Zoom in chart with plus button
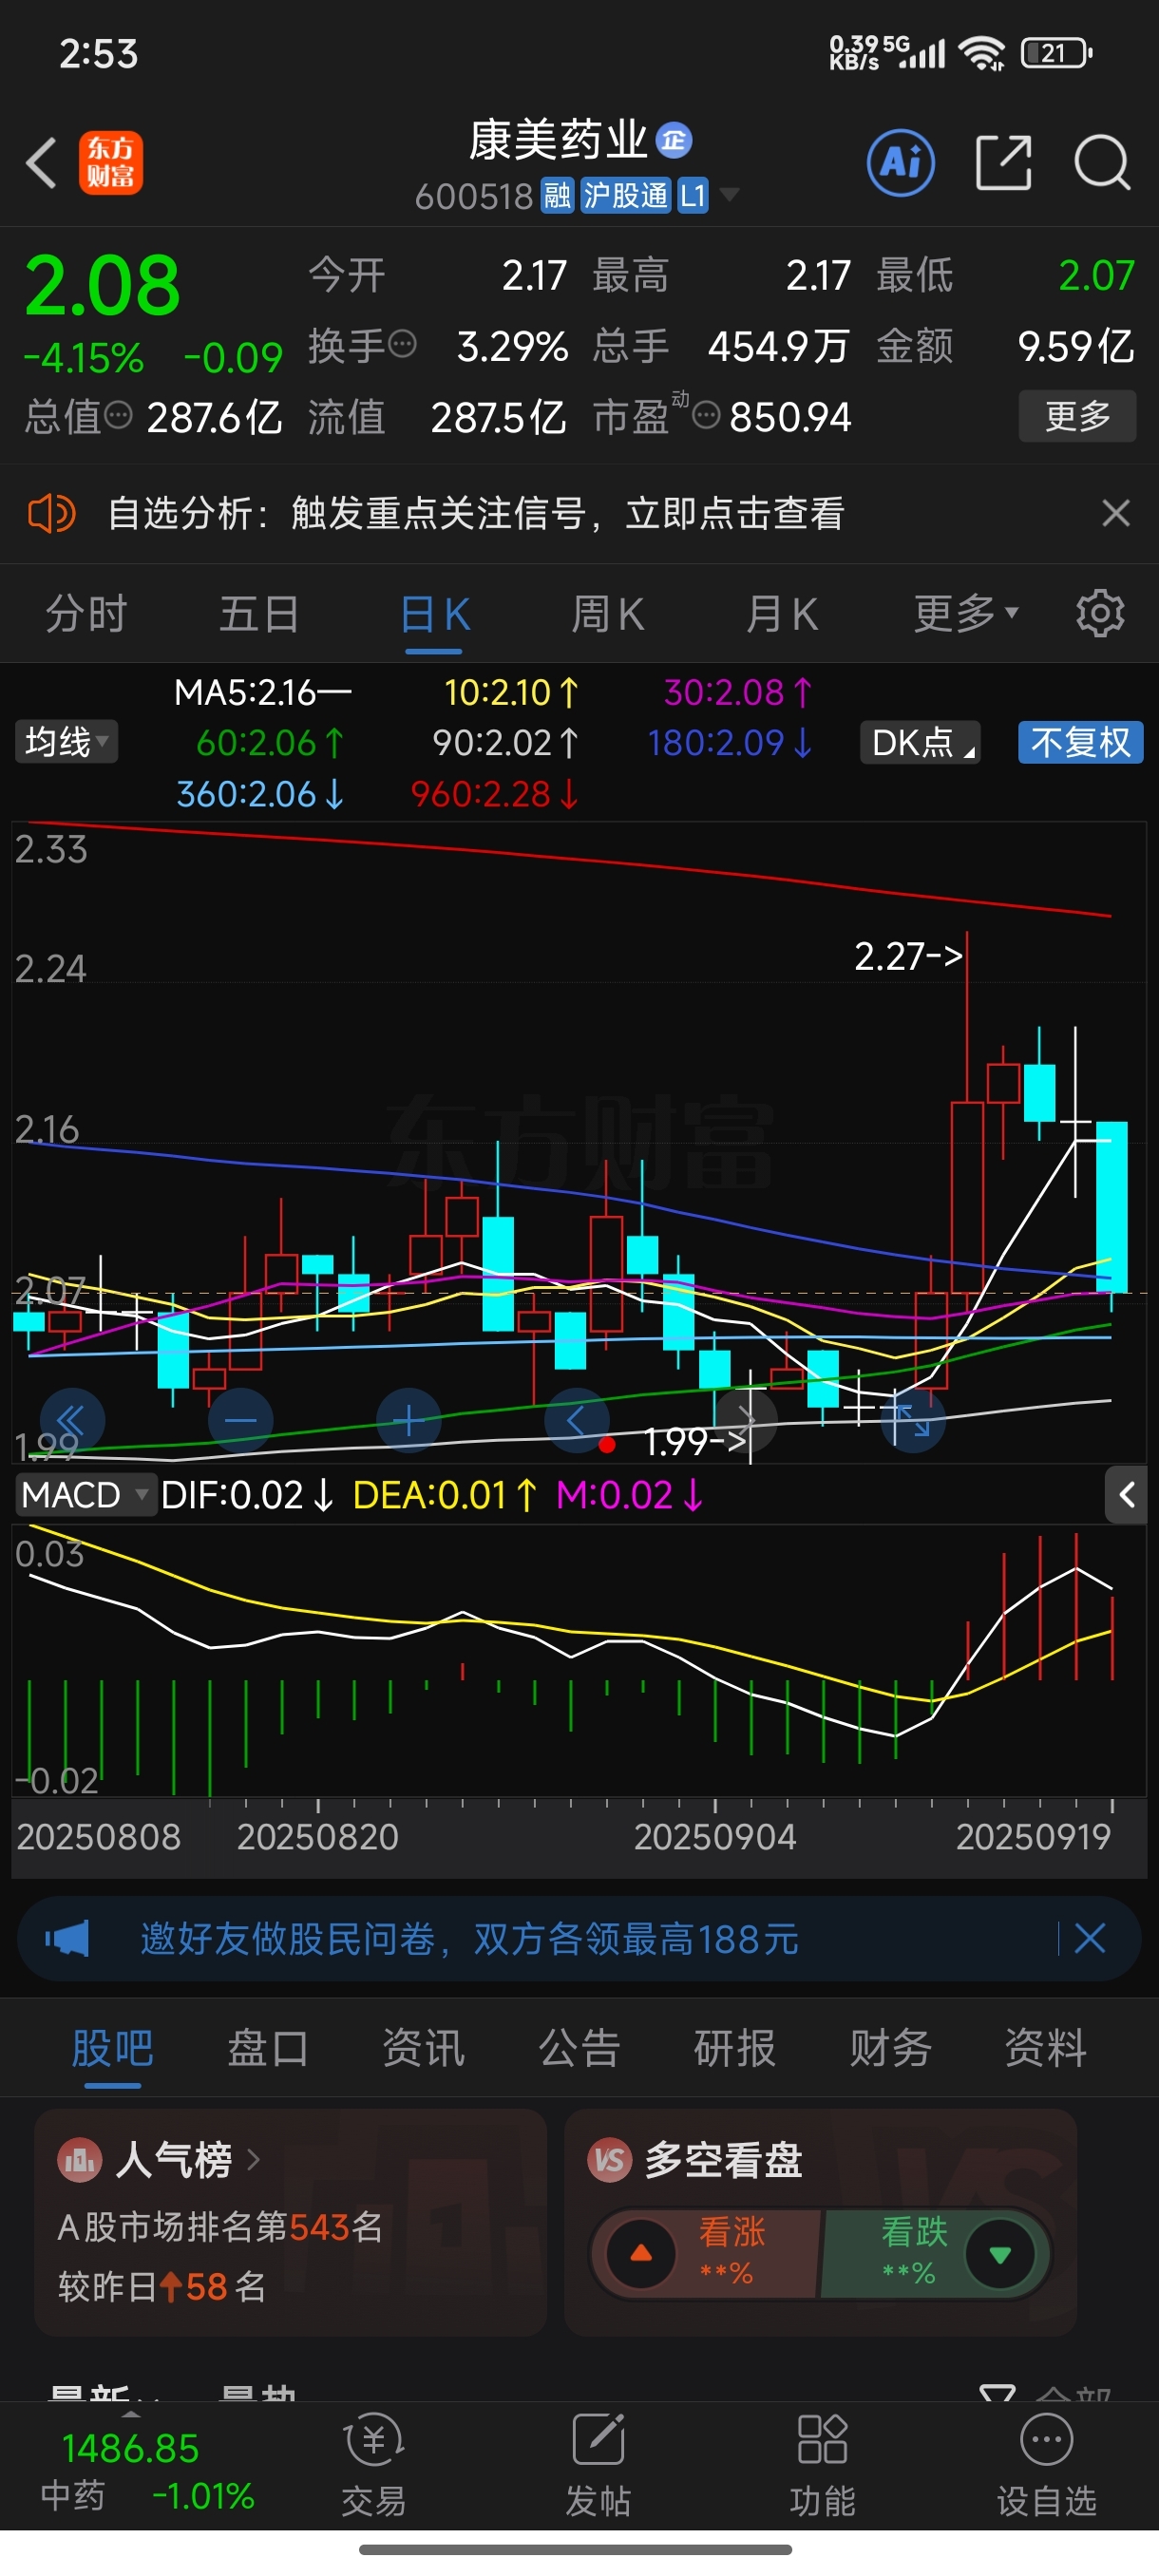Image resolution: width=1159 pixels, height=2576 pixels. (409, 1420)
